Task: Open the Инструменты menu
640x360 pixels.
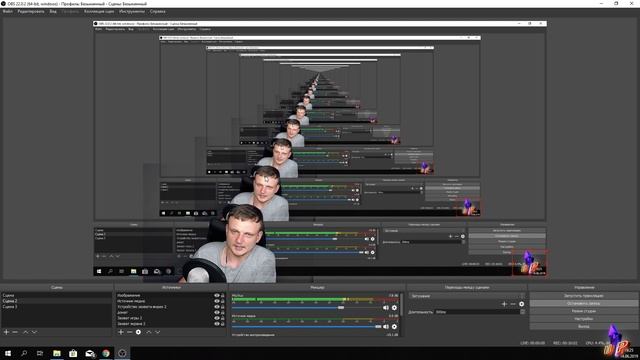Action: tap(132, 11)
